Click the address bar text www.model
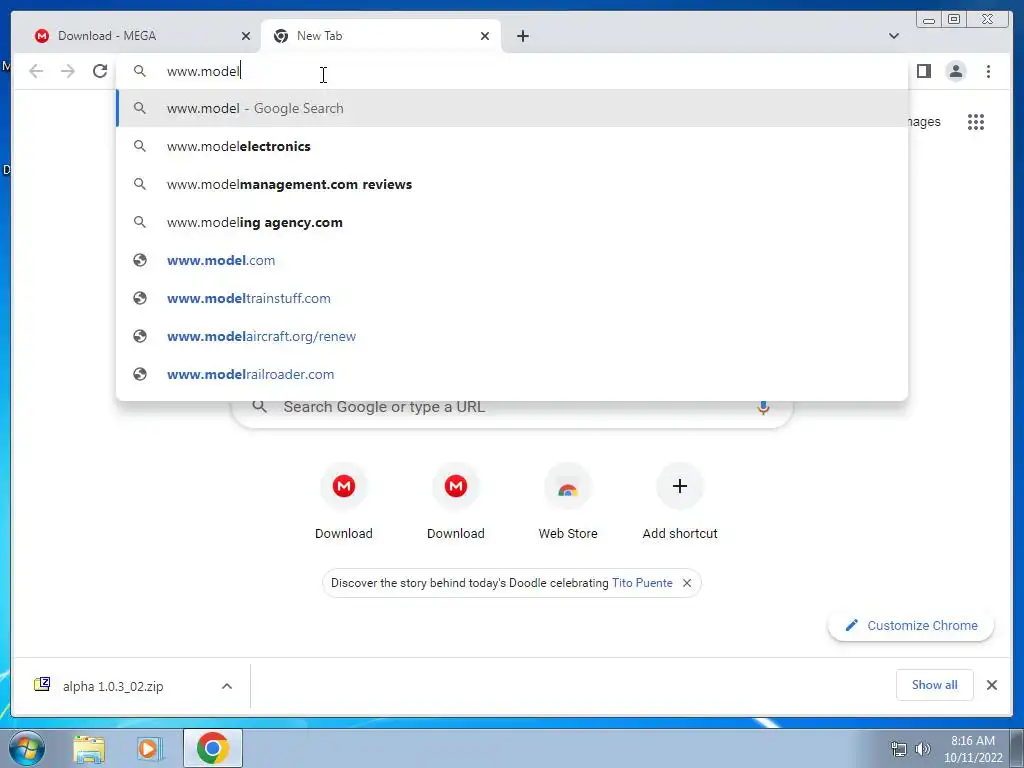This screenshot has width=1024, height=768. [203, 71]
